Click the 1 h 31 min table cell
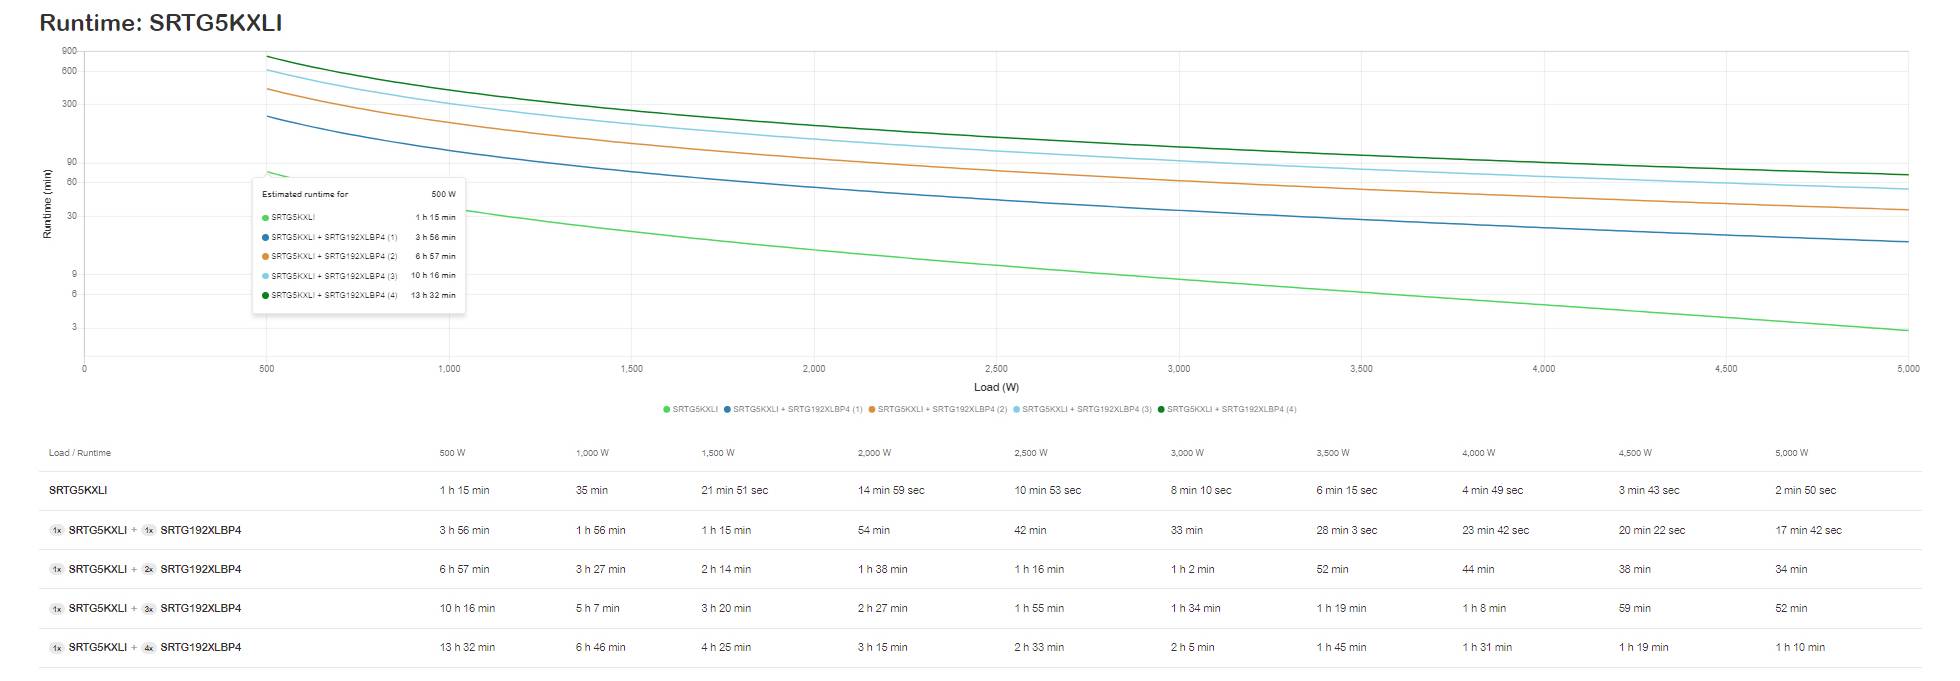The width and height of the screenshot is (1960, 681). pos(1487,647)
